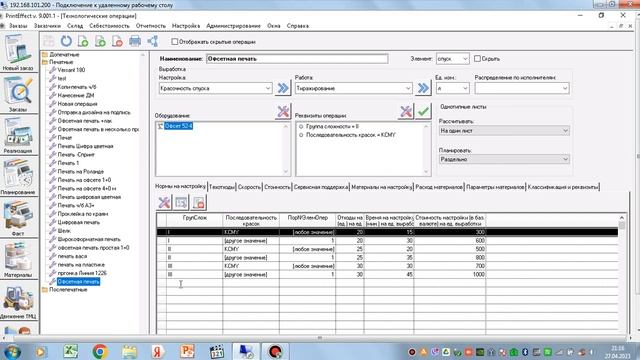Open PowerPoint from the taskbar
The image size is (640, 360).
point(187,351)
